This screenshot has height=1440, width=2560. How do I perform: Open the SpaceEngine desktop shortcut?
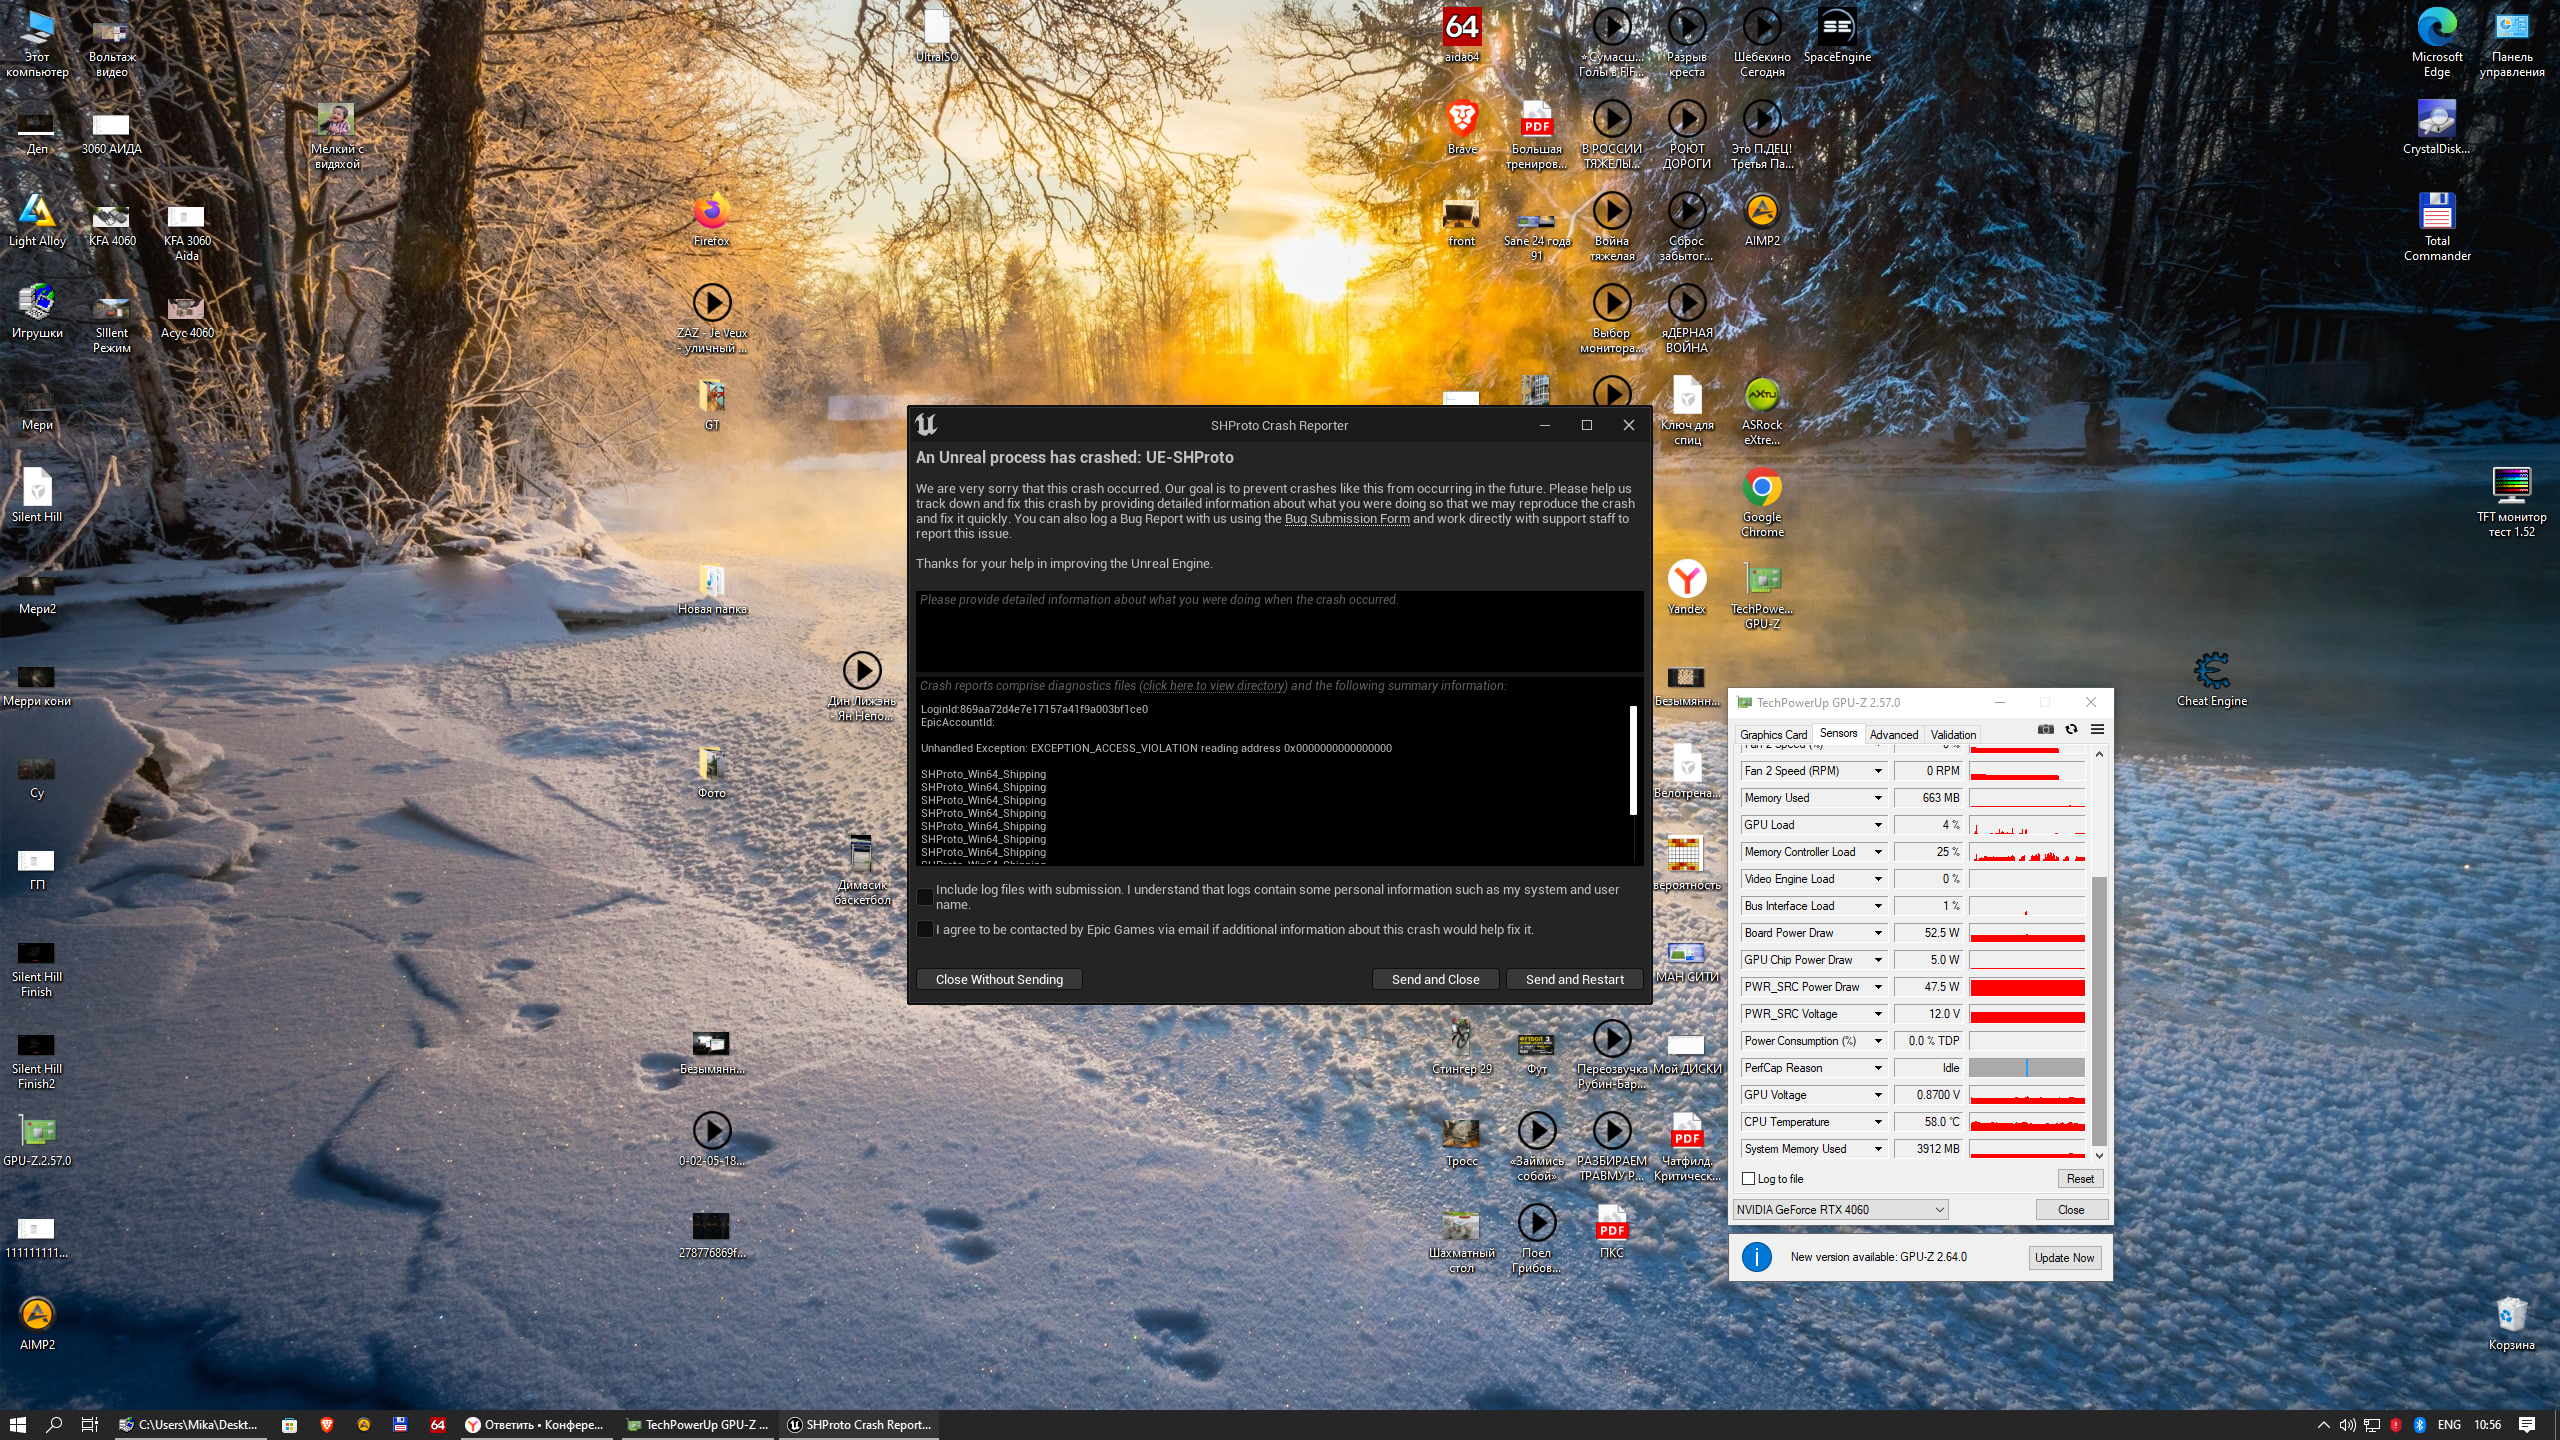1836,28
